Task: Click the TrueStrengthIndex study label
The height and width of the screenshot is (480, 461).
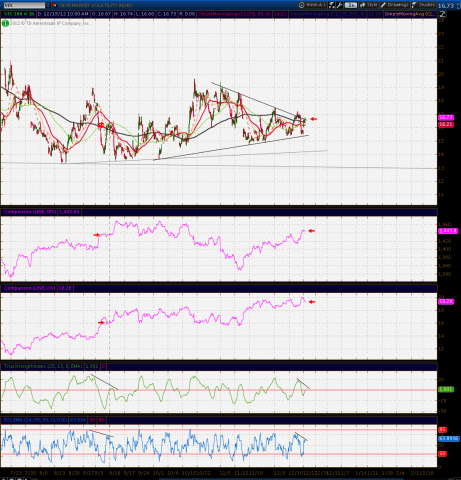Action: (x=43, y=366)
